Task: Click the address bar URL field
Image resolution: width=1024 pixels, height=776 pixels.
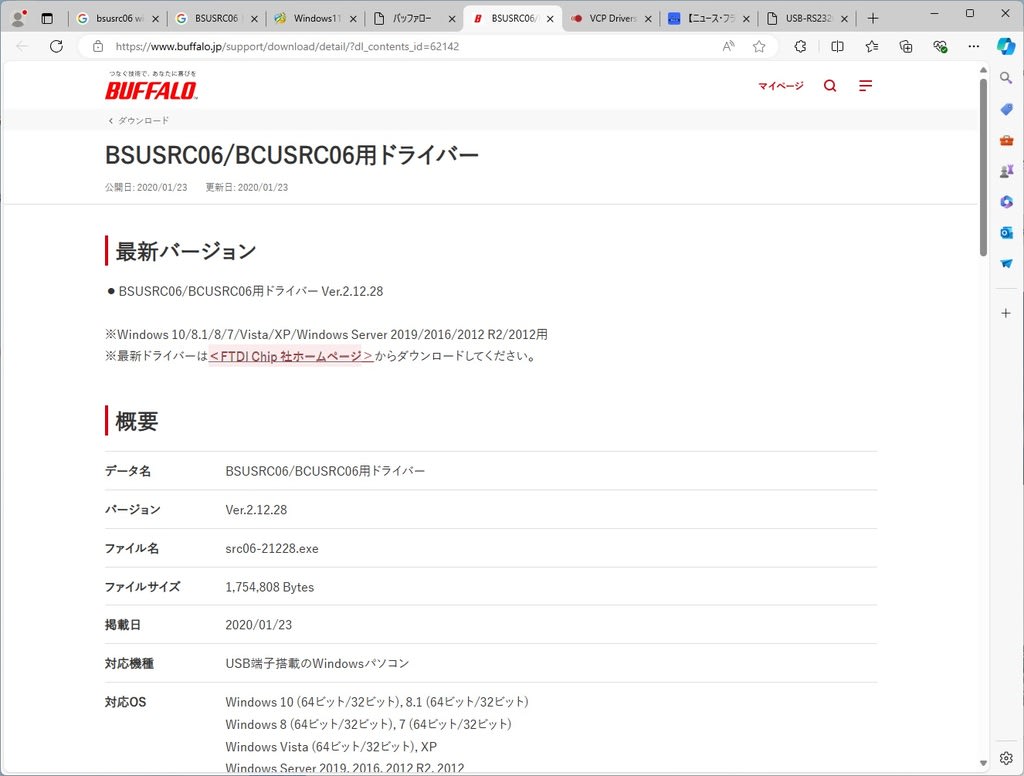Action: [411, 46]
